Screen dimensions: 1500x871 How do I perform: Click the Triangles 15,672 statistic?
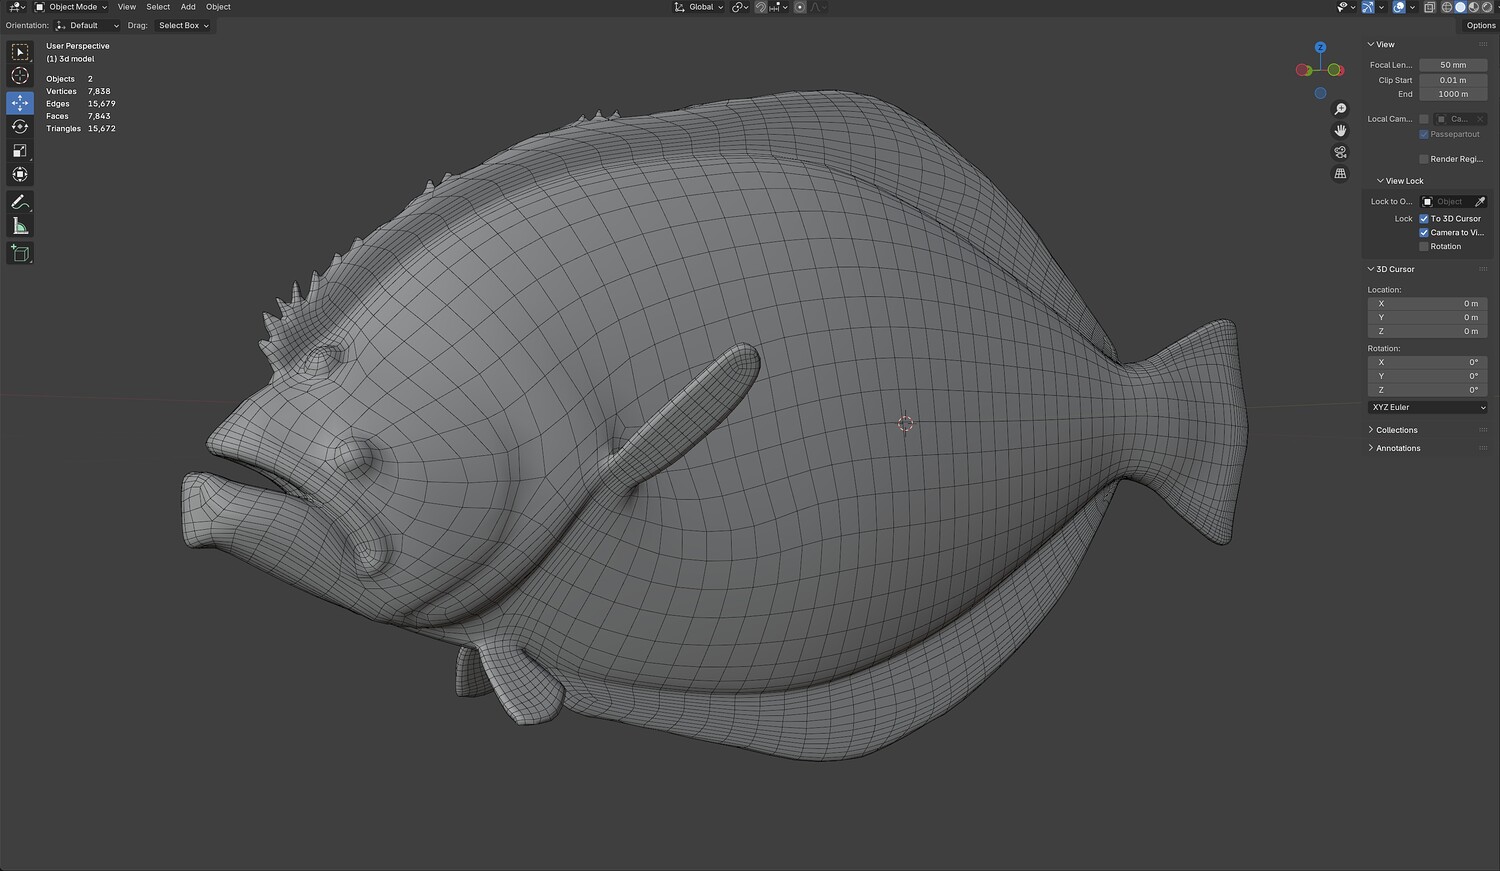[x=81, y=129]
